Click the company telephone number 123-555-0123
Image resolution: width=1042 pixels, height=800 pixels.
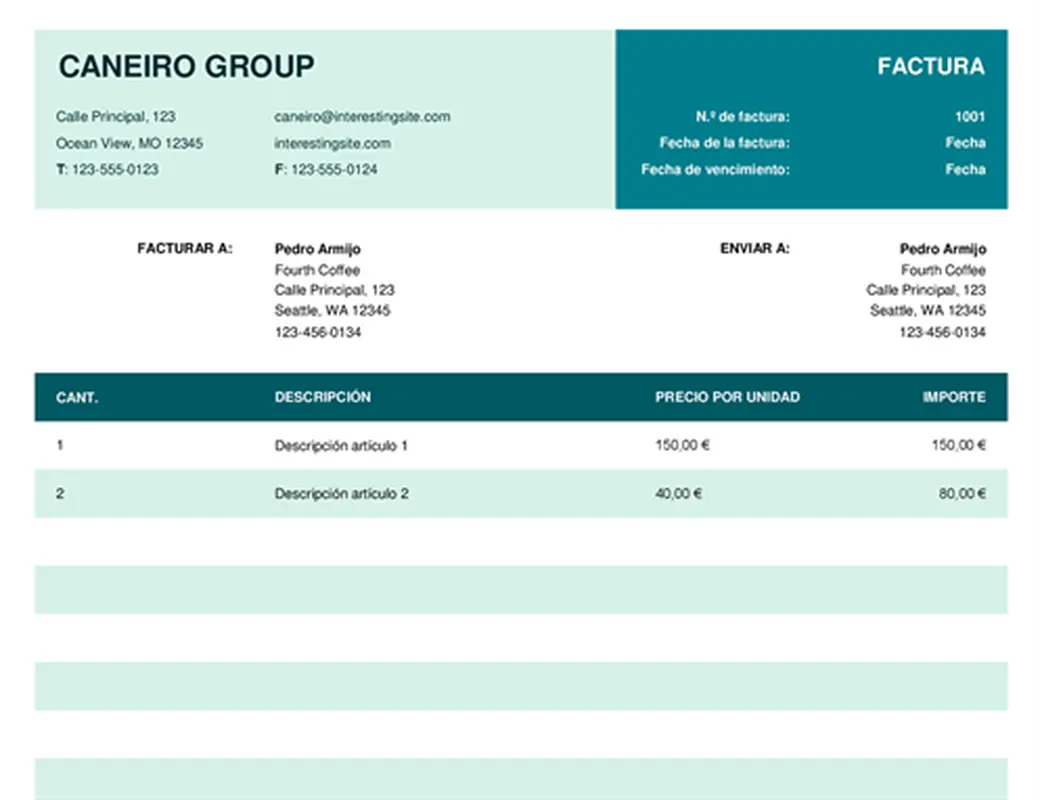114,170
